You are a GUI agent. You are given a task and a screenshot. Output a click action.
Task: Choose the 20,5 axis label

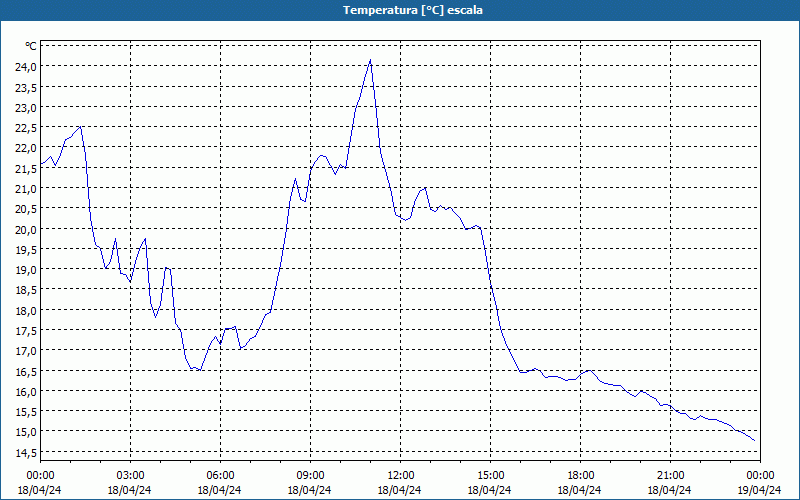[x=27, y=208]
